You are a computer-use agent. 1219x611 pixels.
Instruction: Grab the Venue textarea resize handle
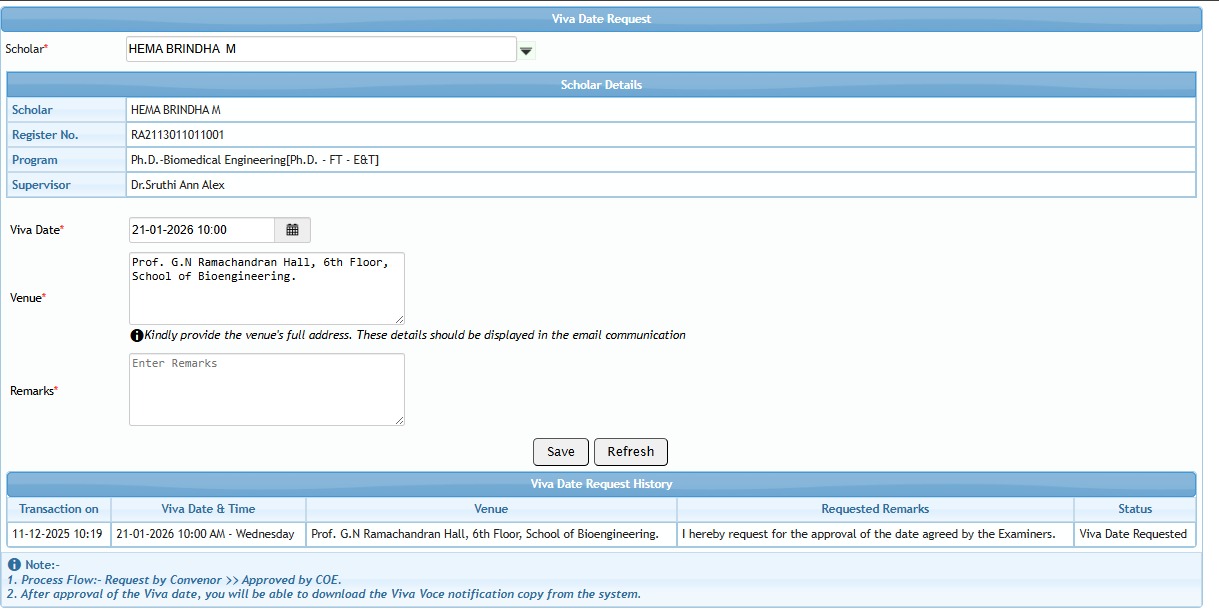pyautogui.click(x=399, y=318)
